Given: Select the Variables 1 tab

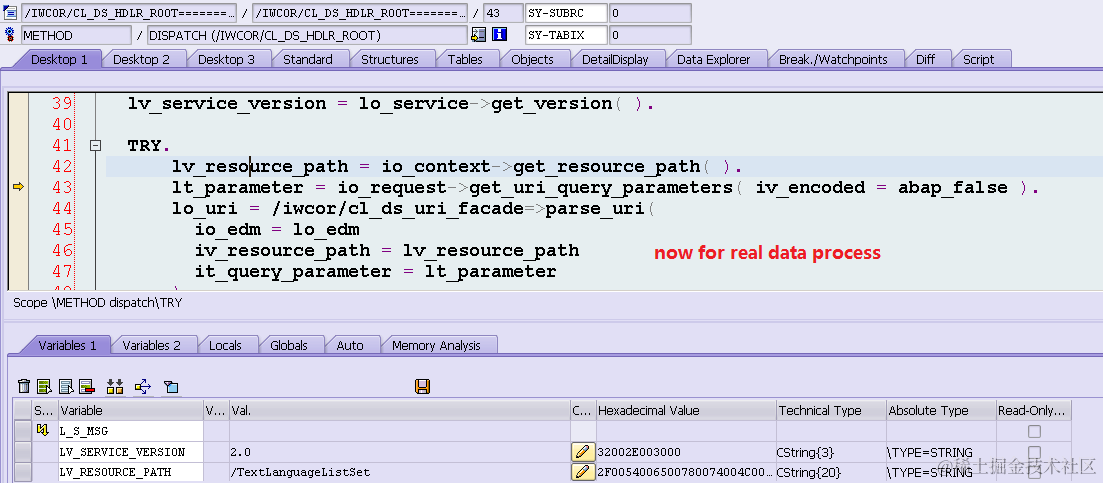Looking at the screenshot, I should (x=67, y=345).
